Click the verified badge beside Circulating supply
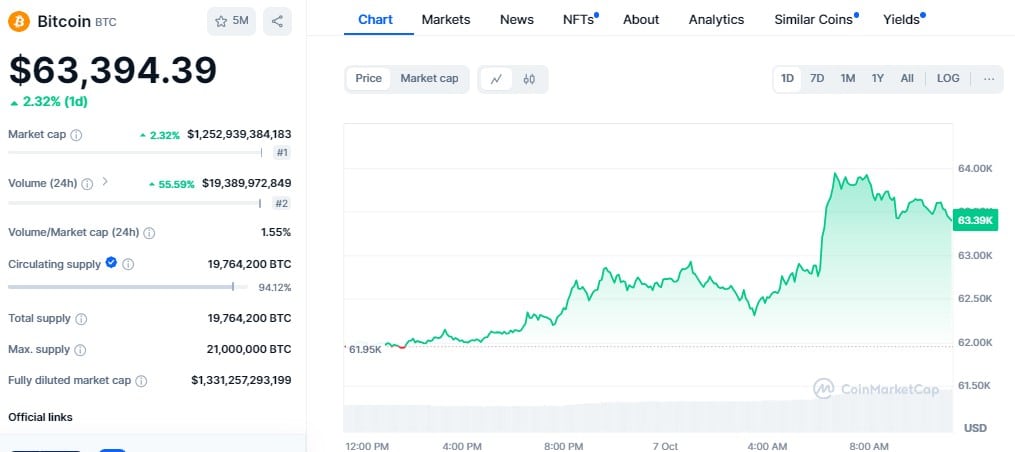This screenshot has width=1015, height=452. coord(111,263)
